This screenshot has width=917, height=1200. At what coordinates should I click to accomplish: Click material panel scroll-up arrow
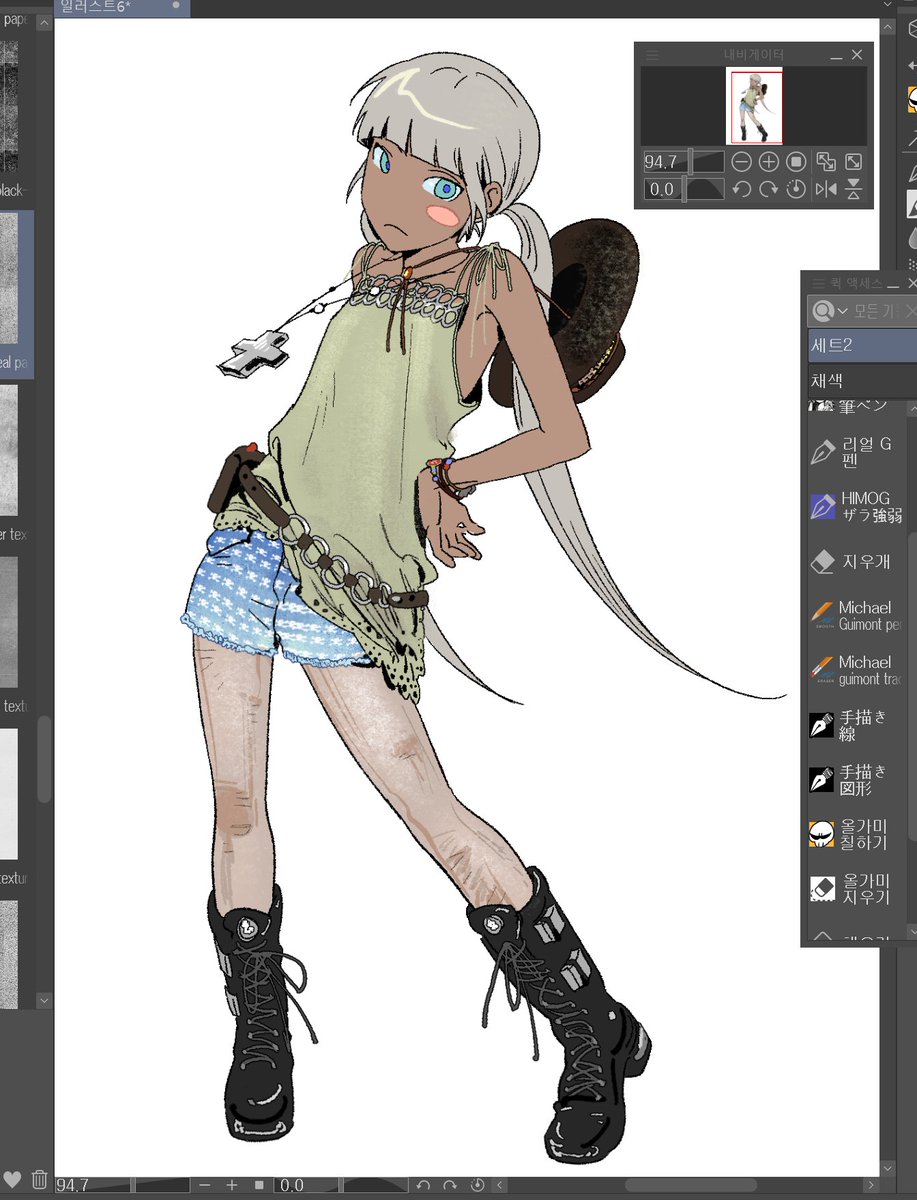(x=44, y=22)
